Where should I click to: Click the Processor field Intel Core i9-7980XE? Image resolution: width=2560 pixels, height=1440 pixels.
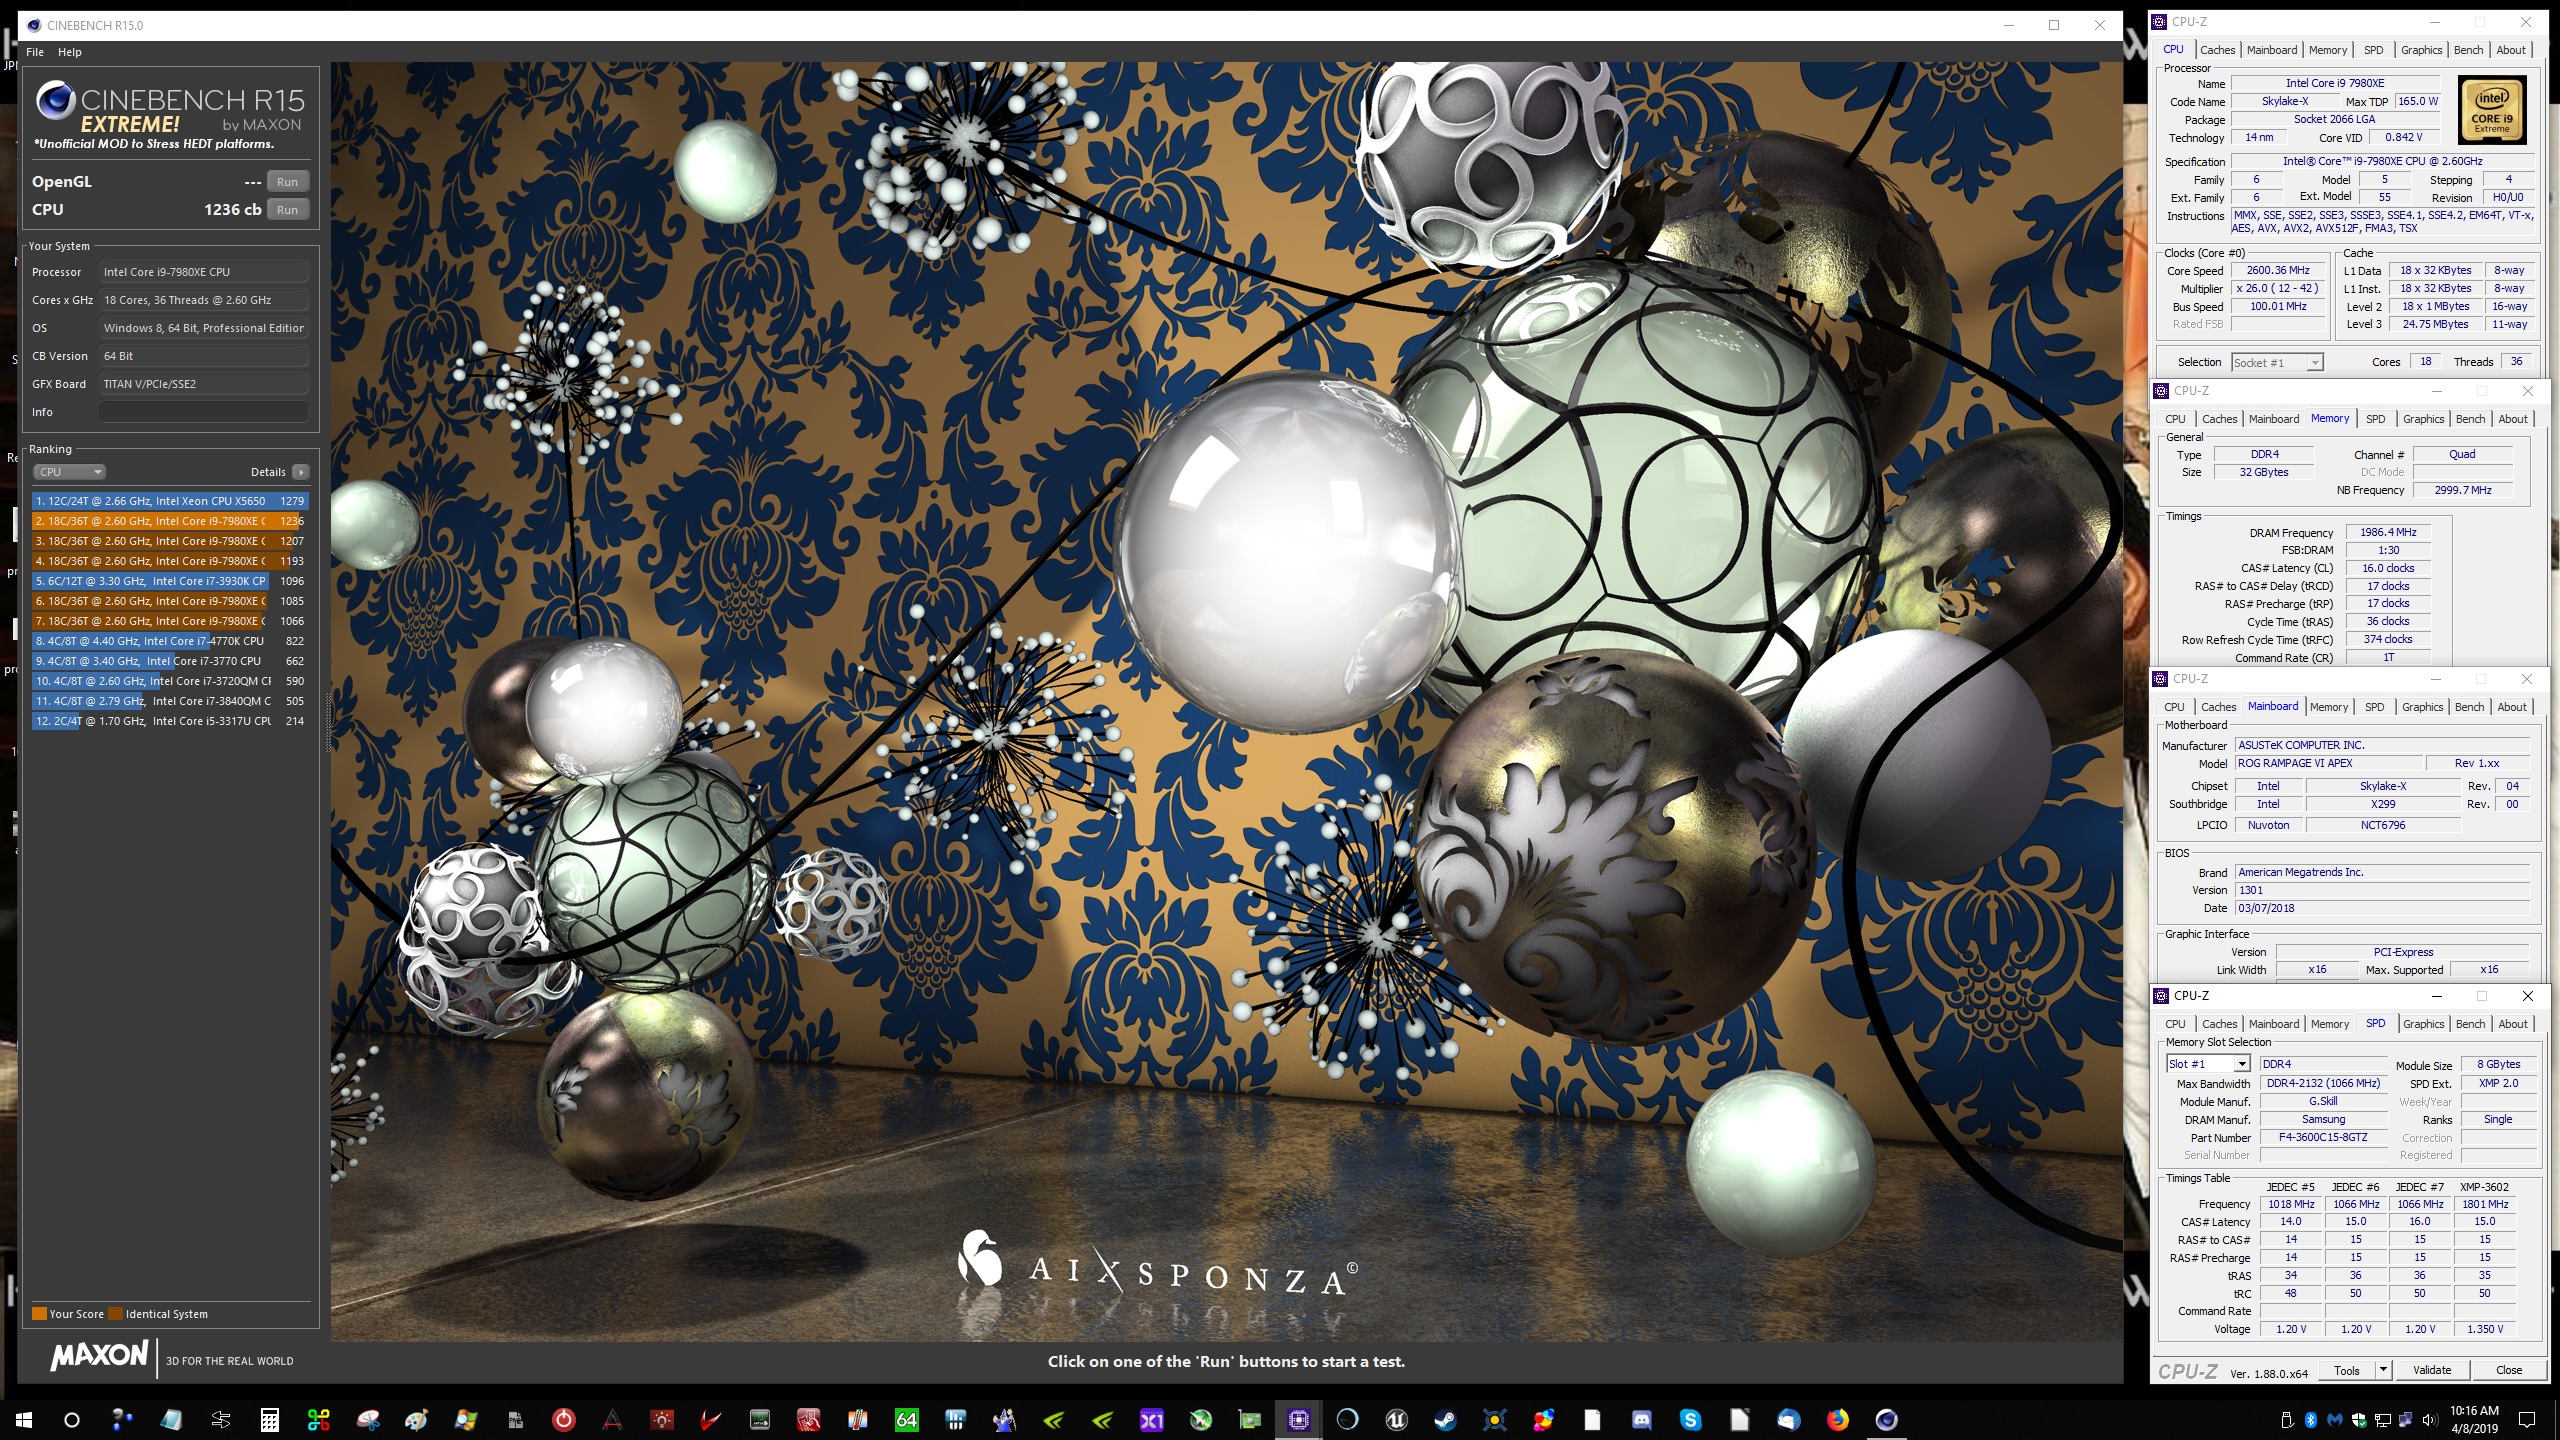tap(203, 272)
